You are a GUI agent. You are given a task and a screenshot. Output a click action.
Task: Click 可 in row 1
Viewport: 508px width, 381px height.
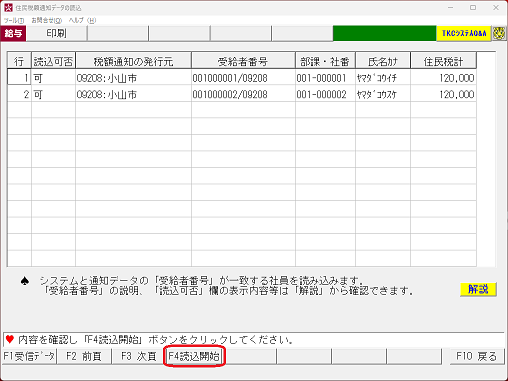tap(53, 78)
